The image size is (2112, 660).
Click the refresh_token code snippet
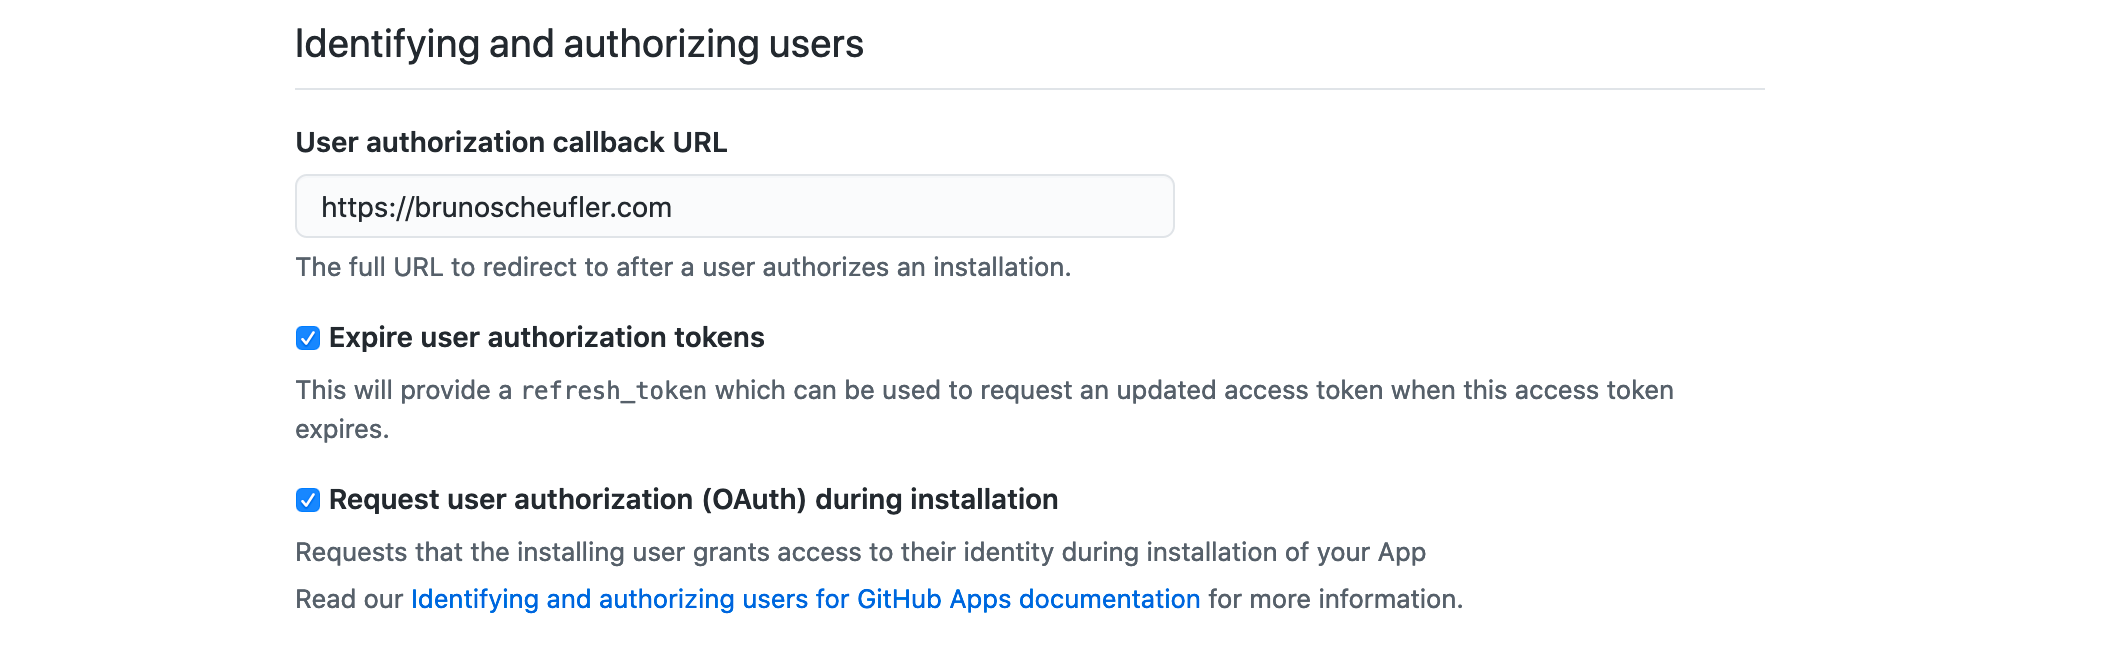coord(614,391)
